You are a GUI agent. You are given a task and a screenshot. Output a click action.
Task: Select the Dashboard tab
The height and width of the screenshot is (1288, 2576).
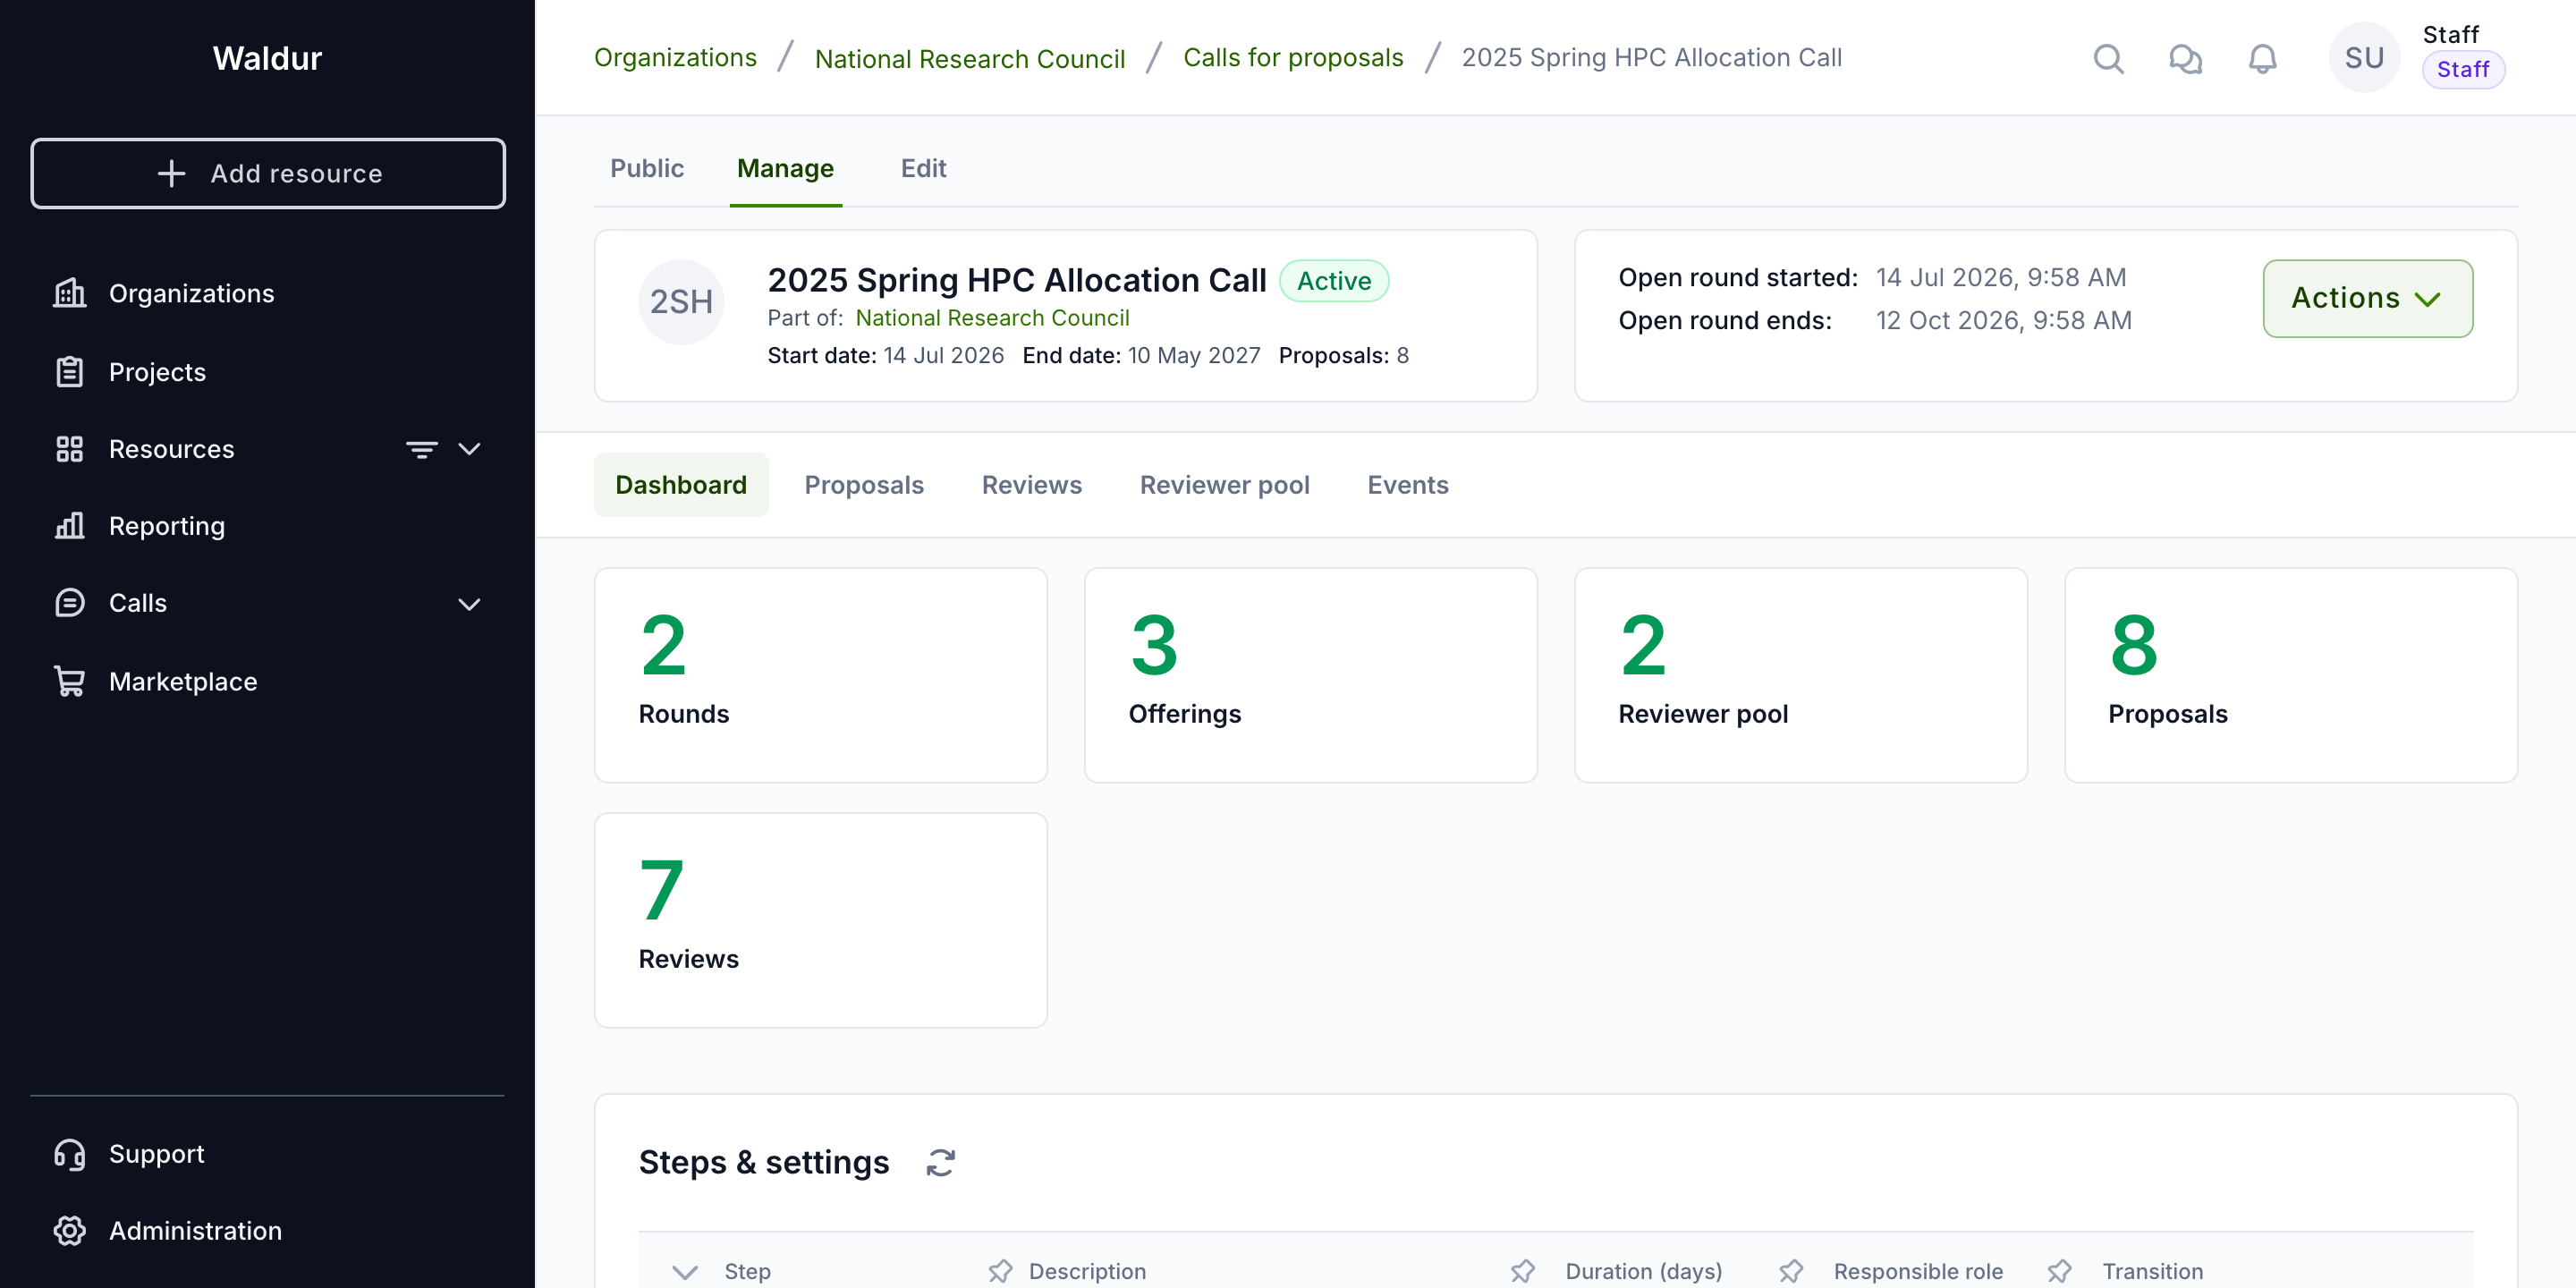(681, 485)
